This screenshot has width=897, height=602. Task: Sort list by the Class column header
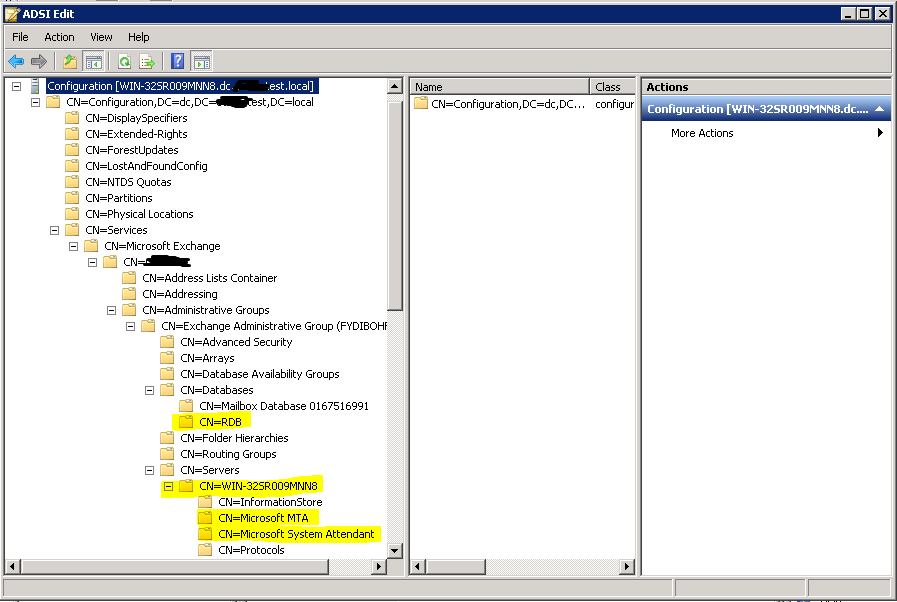tap(612, 87)
